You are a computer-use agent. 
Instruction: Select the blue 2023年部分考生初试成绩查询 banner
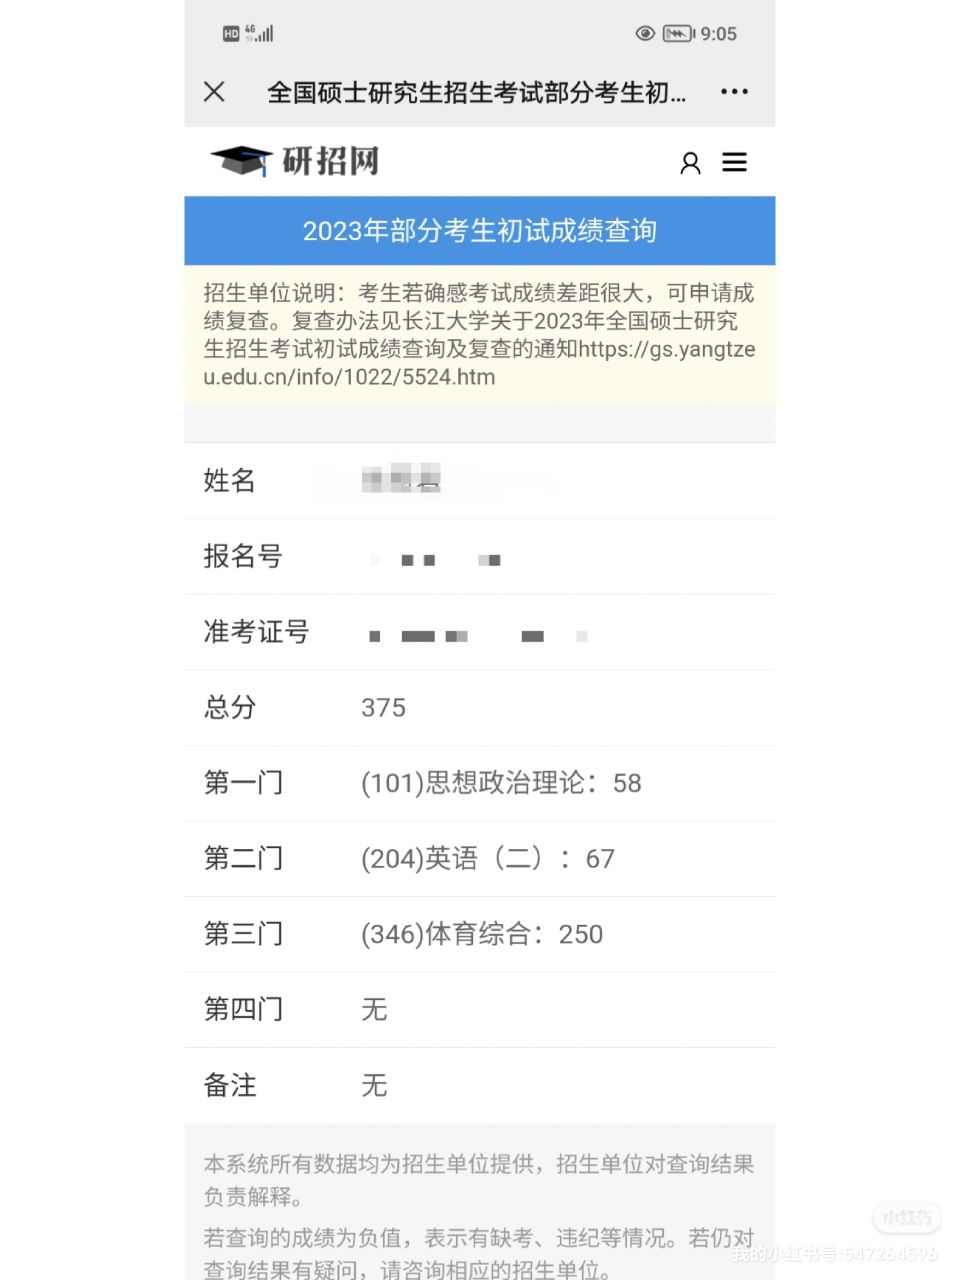[480, 231]
